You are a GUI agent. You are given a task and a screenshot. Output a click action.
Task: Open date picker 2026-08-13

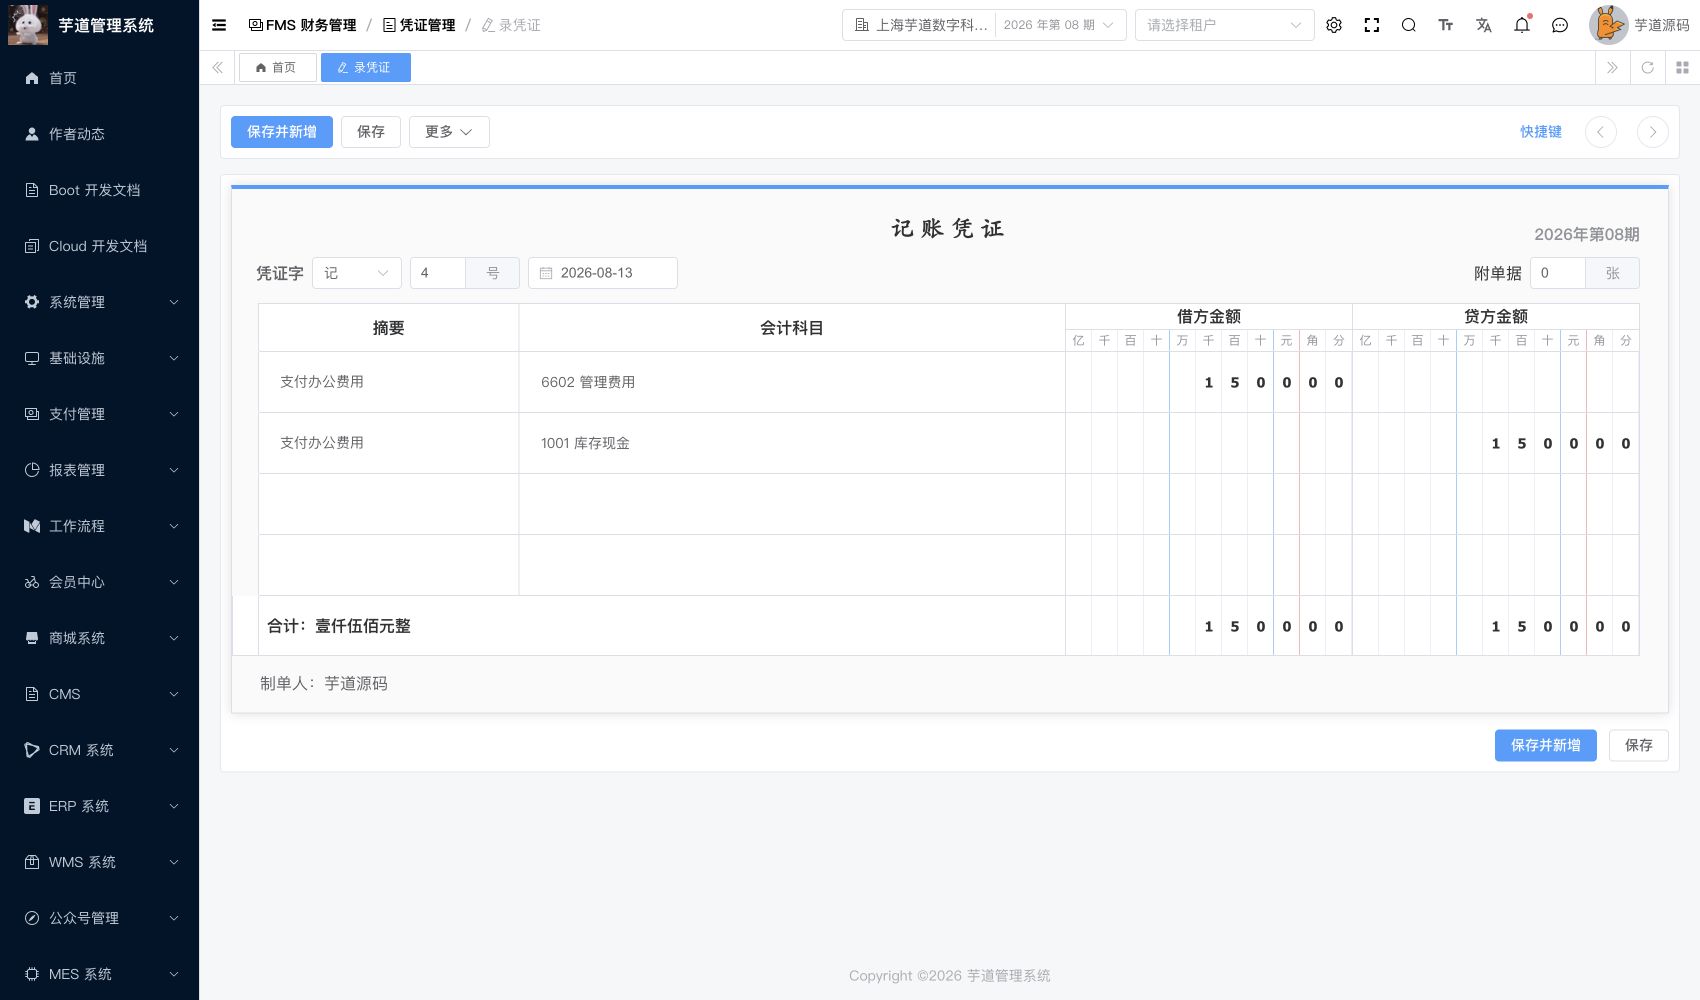603,273
